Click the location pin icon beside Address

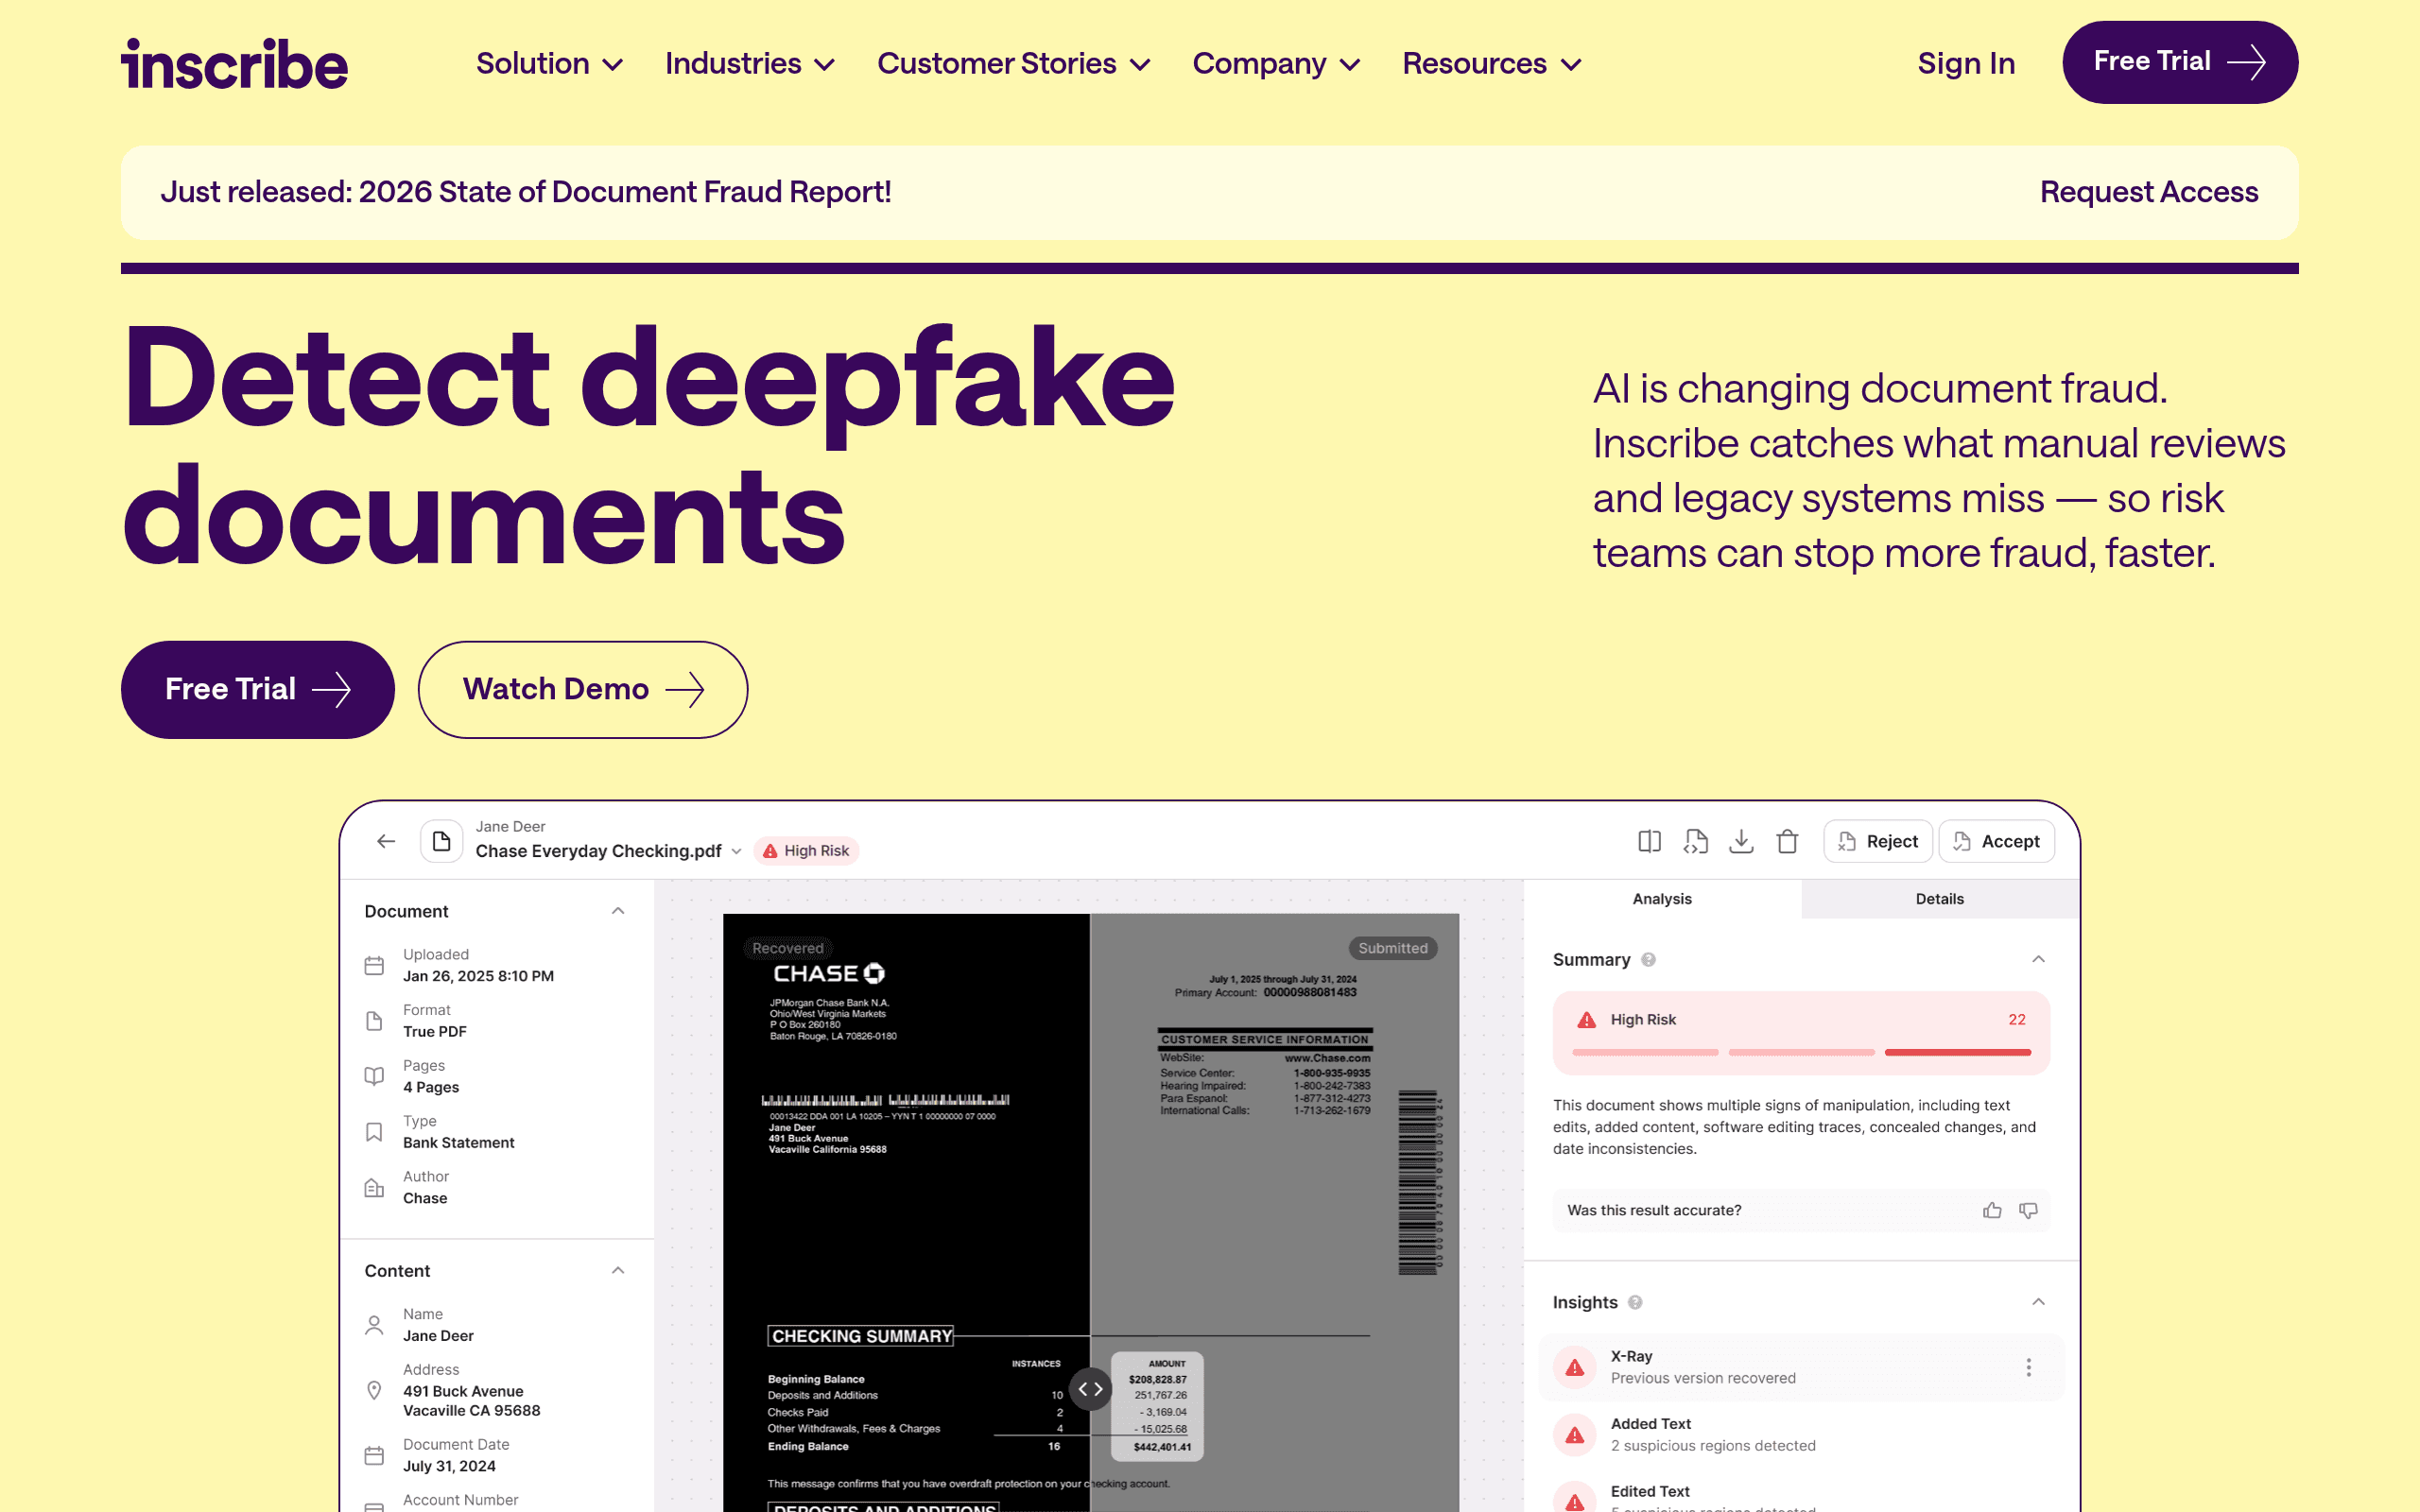(374, 1390)
